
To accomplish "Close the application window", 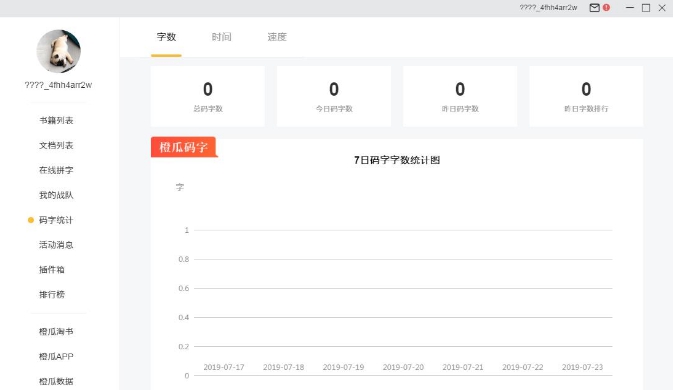I will click(662, 8).
